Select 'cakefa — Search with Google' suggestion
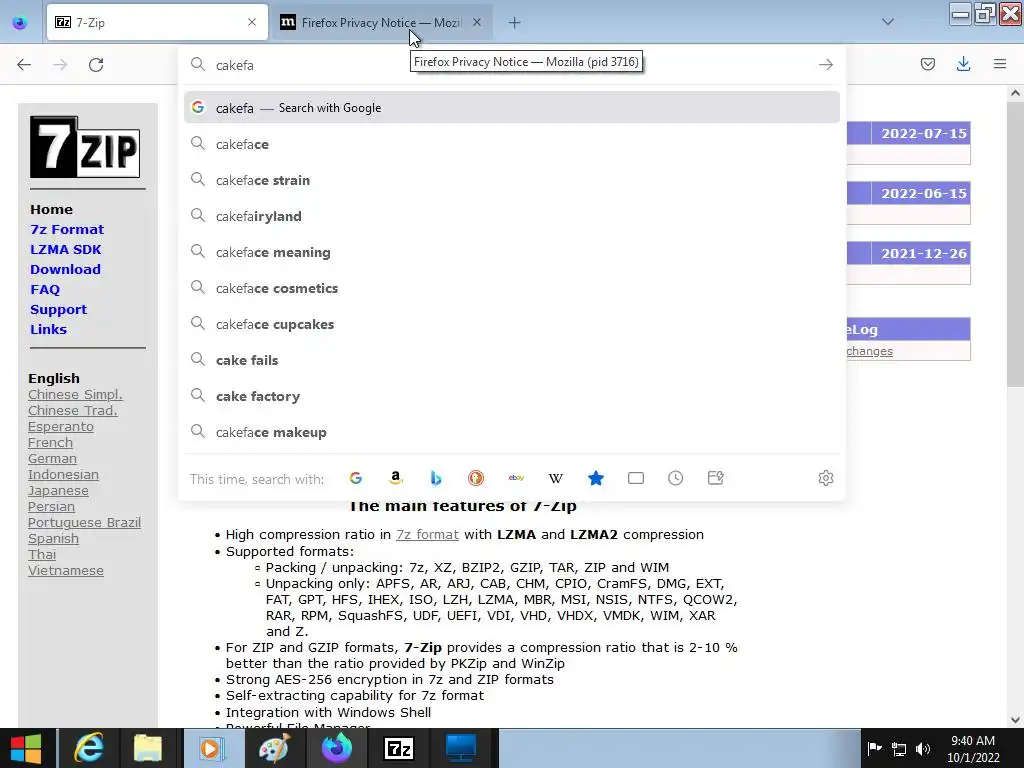This screenshot has width=1024, height=768. (x=512, y=108)
